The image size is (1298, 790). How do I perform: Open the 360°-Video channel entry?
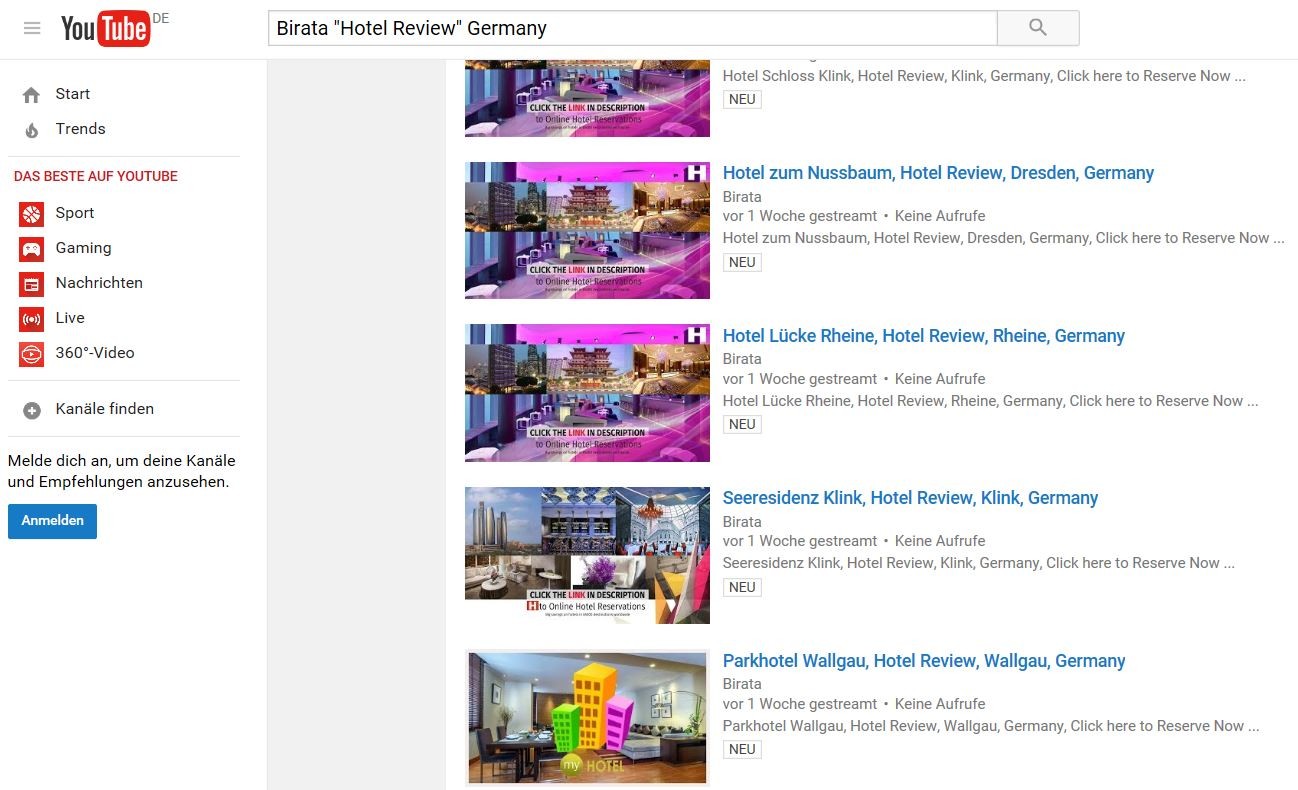click(95, 353)
